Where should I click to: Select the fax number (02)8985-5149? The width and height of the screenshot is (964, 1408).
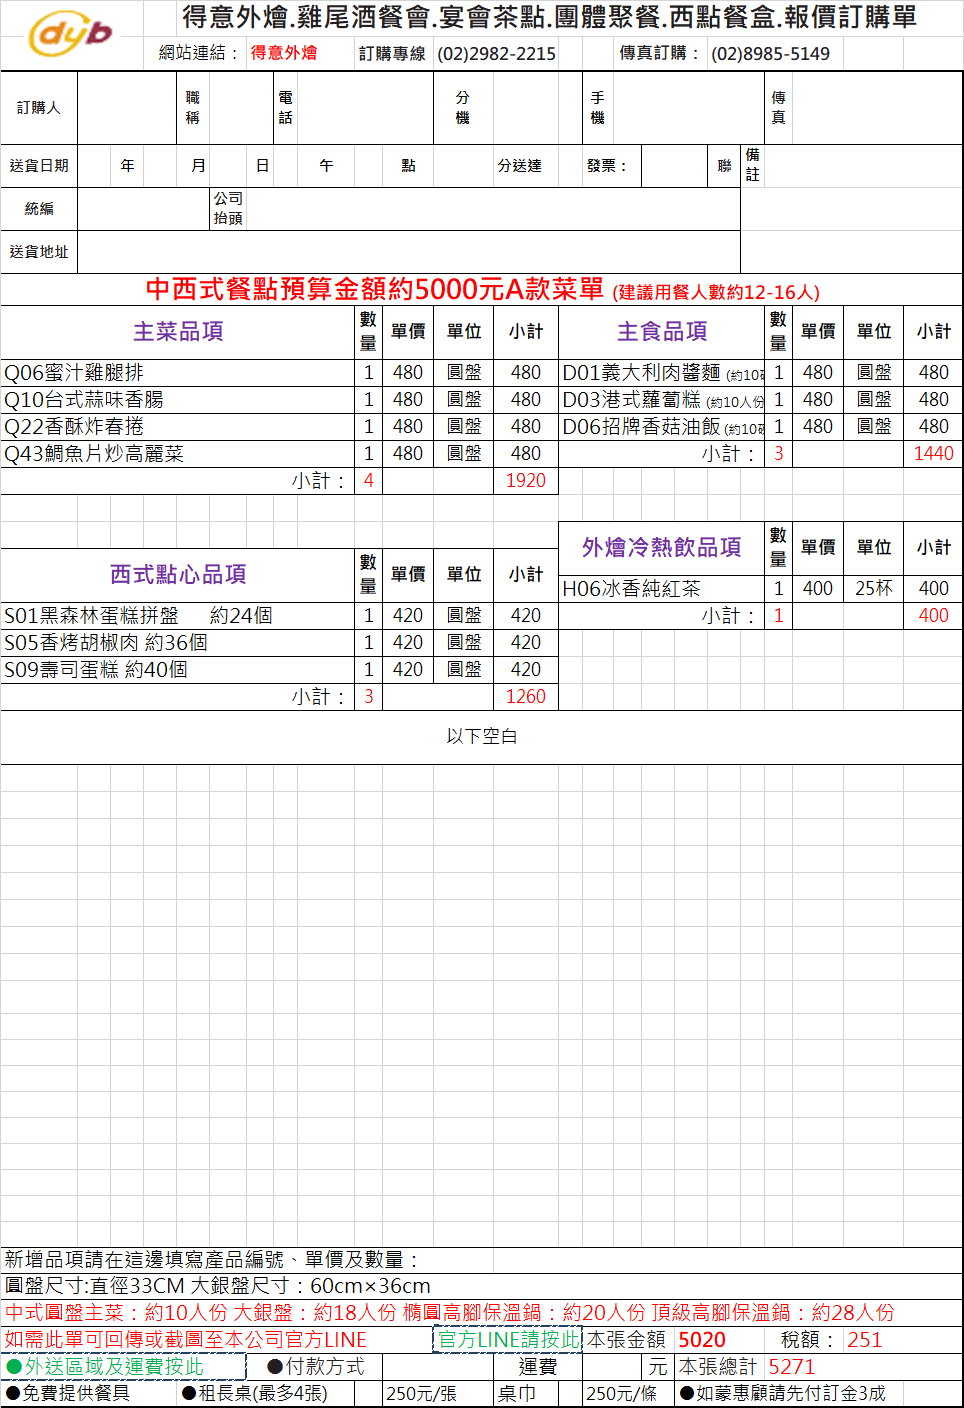(x=770, y=54)
